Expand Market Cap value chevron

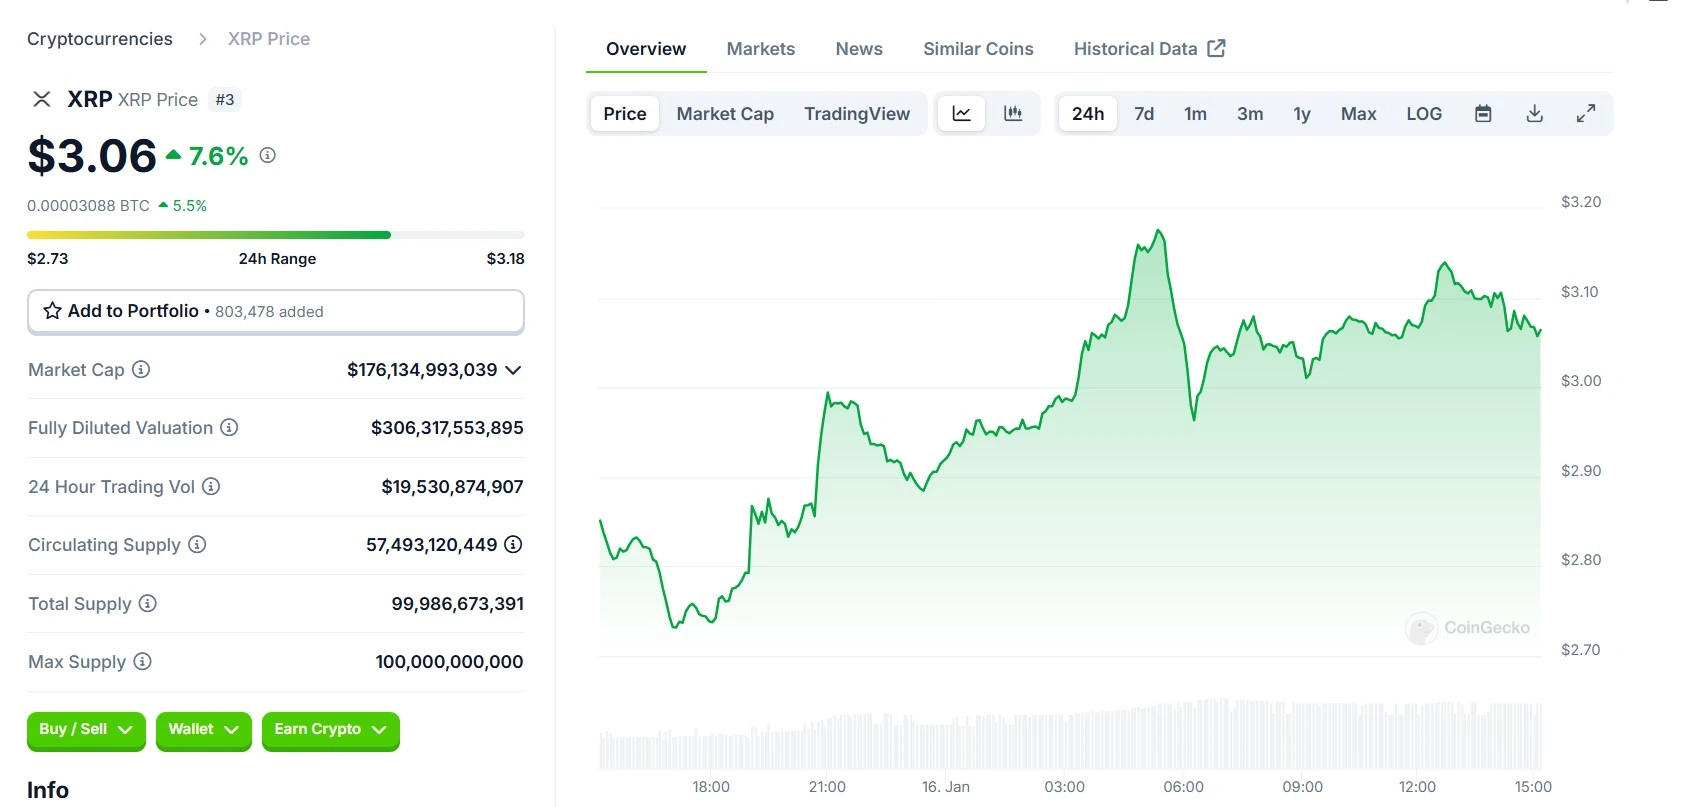[x=513, y=370]
